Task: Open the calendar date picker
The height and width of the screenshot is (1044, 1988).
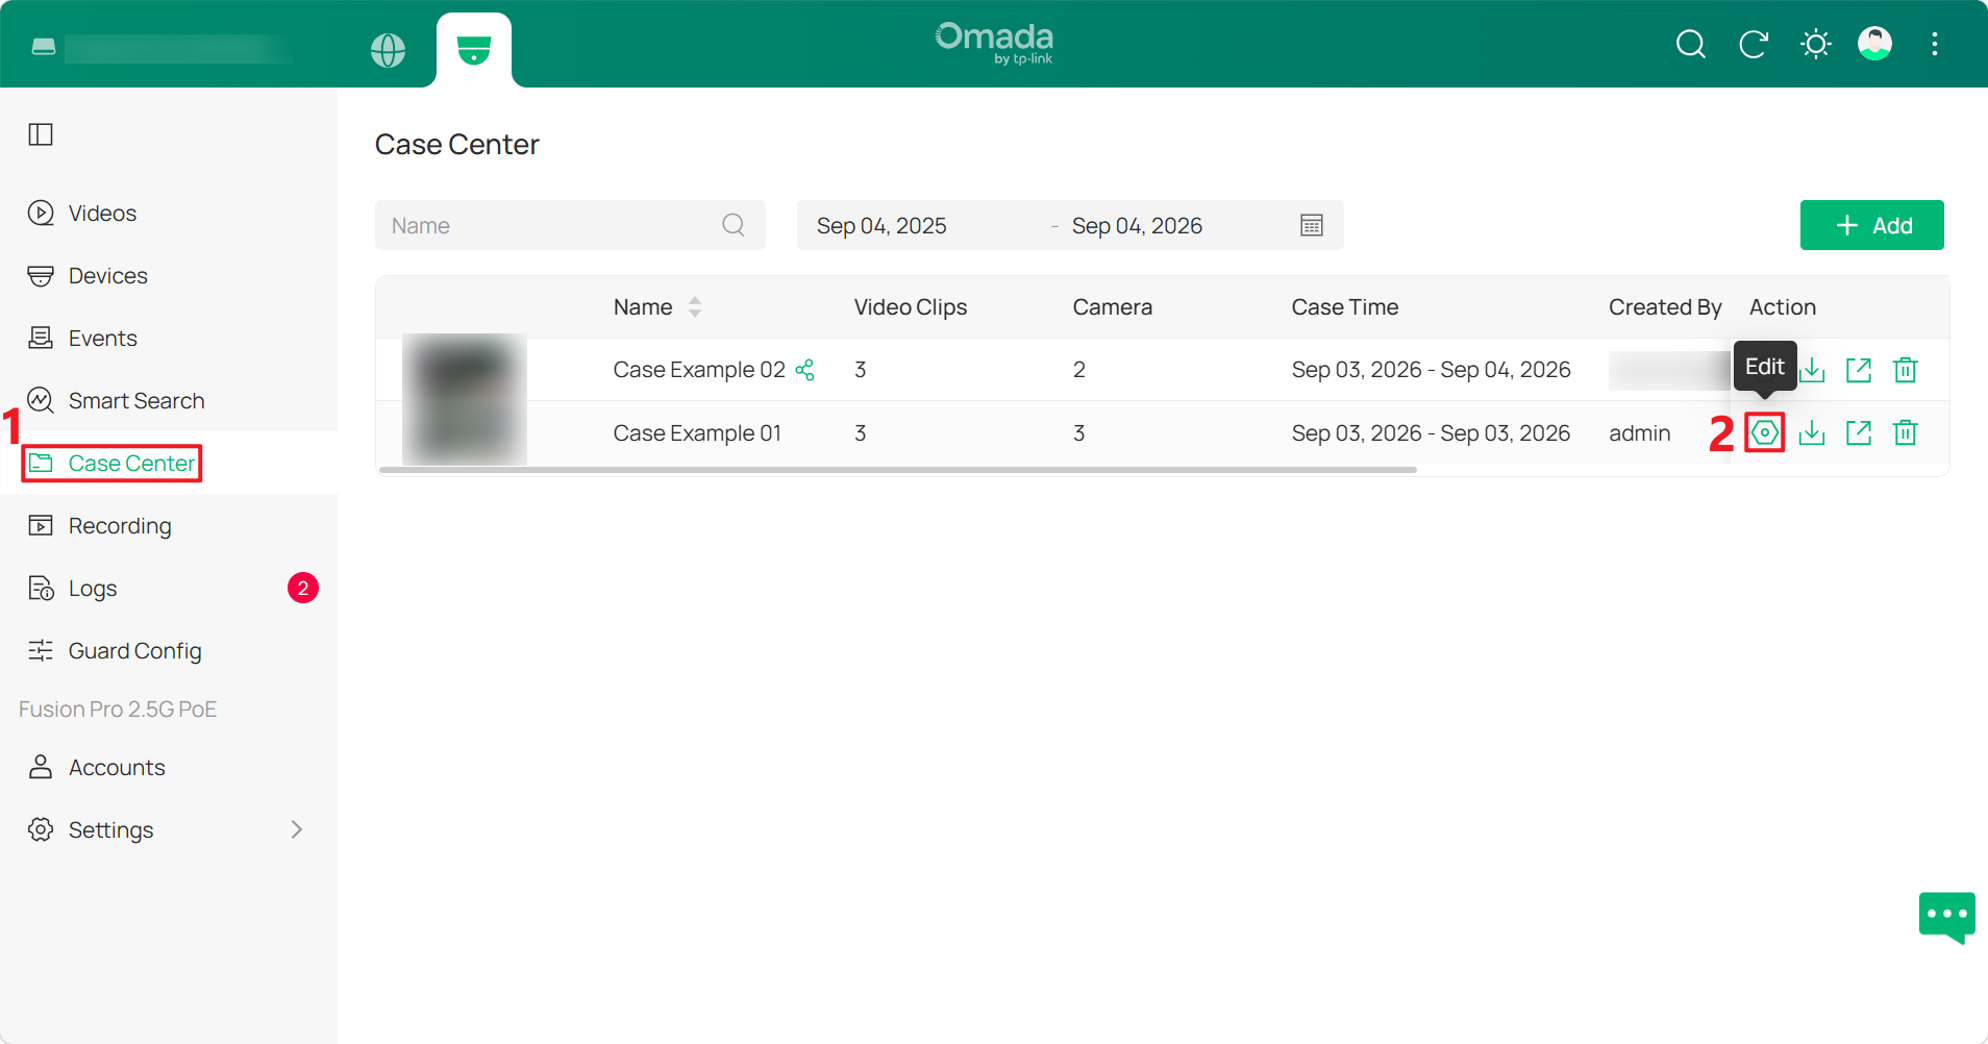Action: click(1312, 225)
